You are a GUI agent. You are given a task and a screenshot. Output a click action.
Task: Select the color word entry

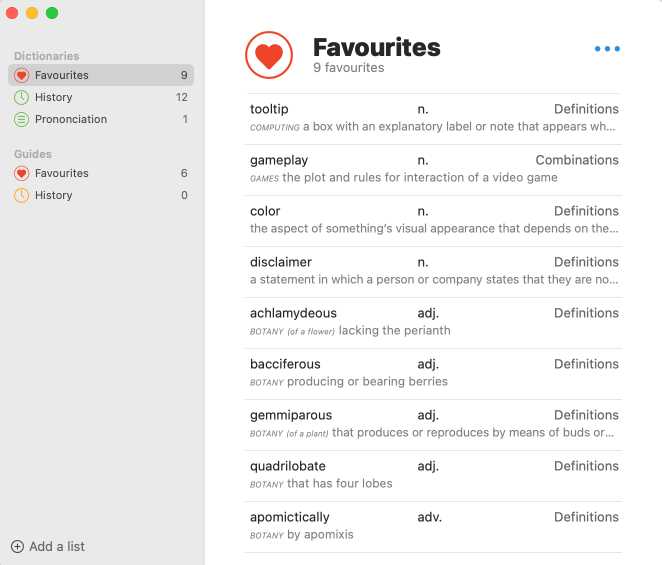[x=433, y=220]
